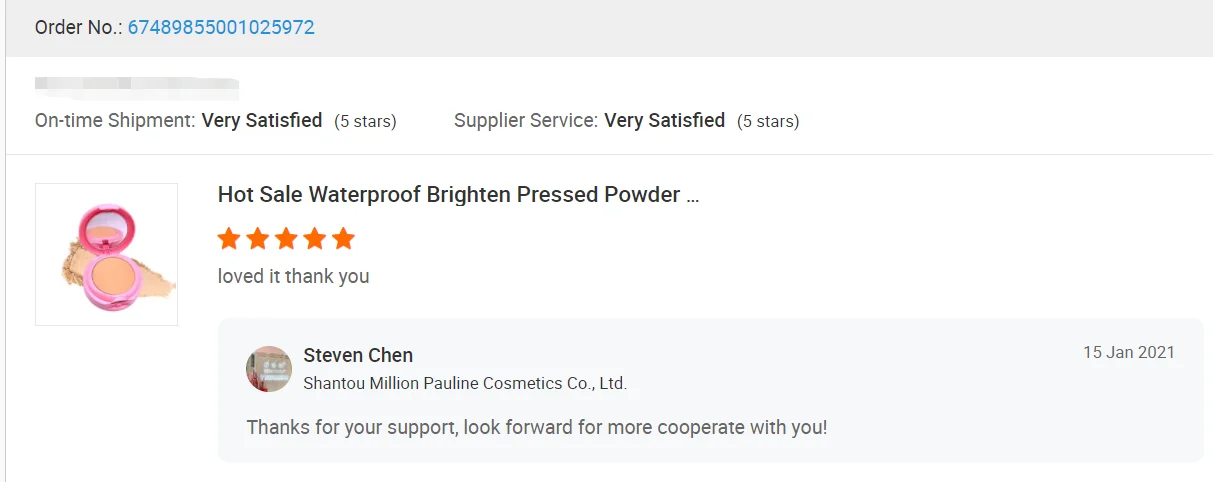Click the first orange rating star

[x=229, y=239]
